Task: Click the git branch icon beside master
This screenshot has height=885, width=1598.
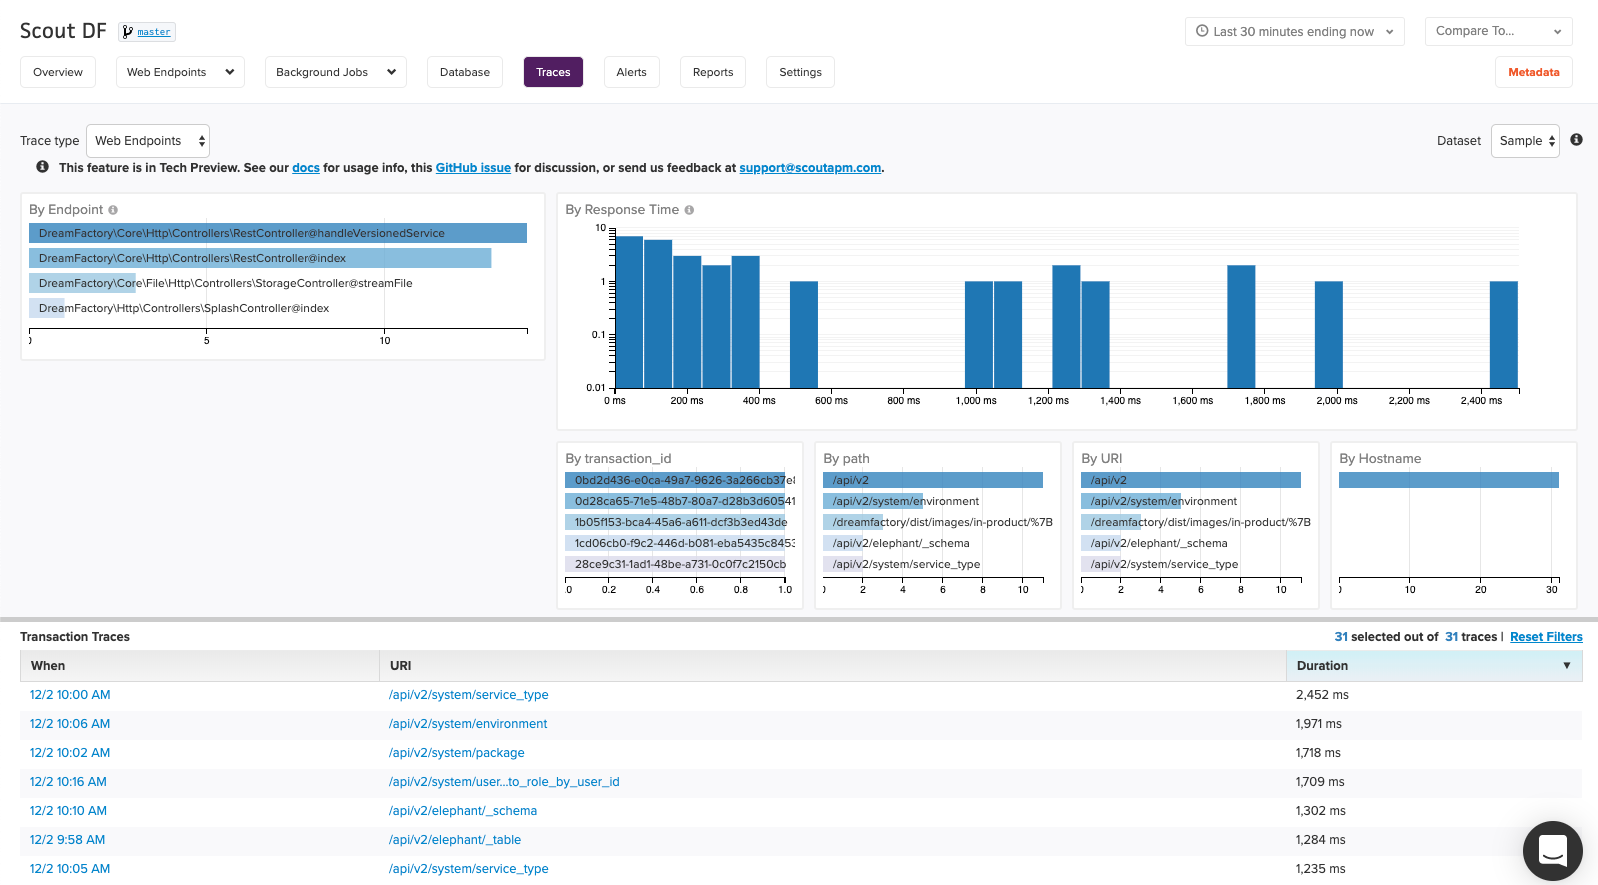Action: tap(127, 32)
